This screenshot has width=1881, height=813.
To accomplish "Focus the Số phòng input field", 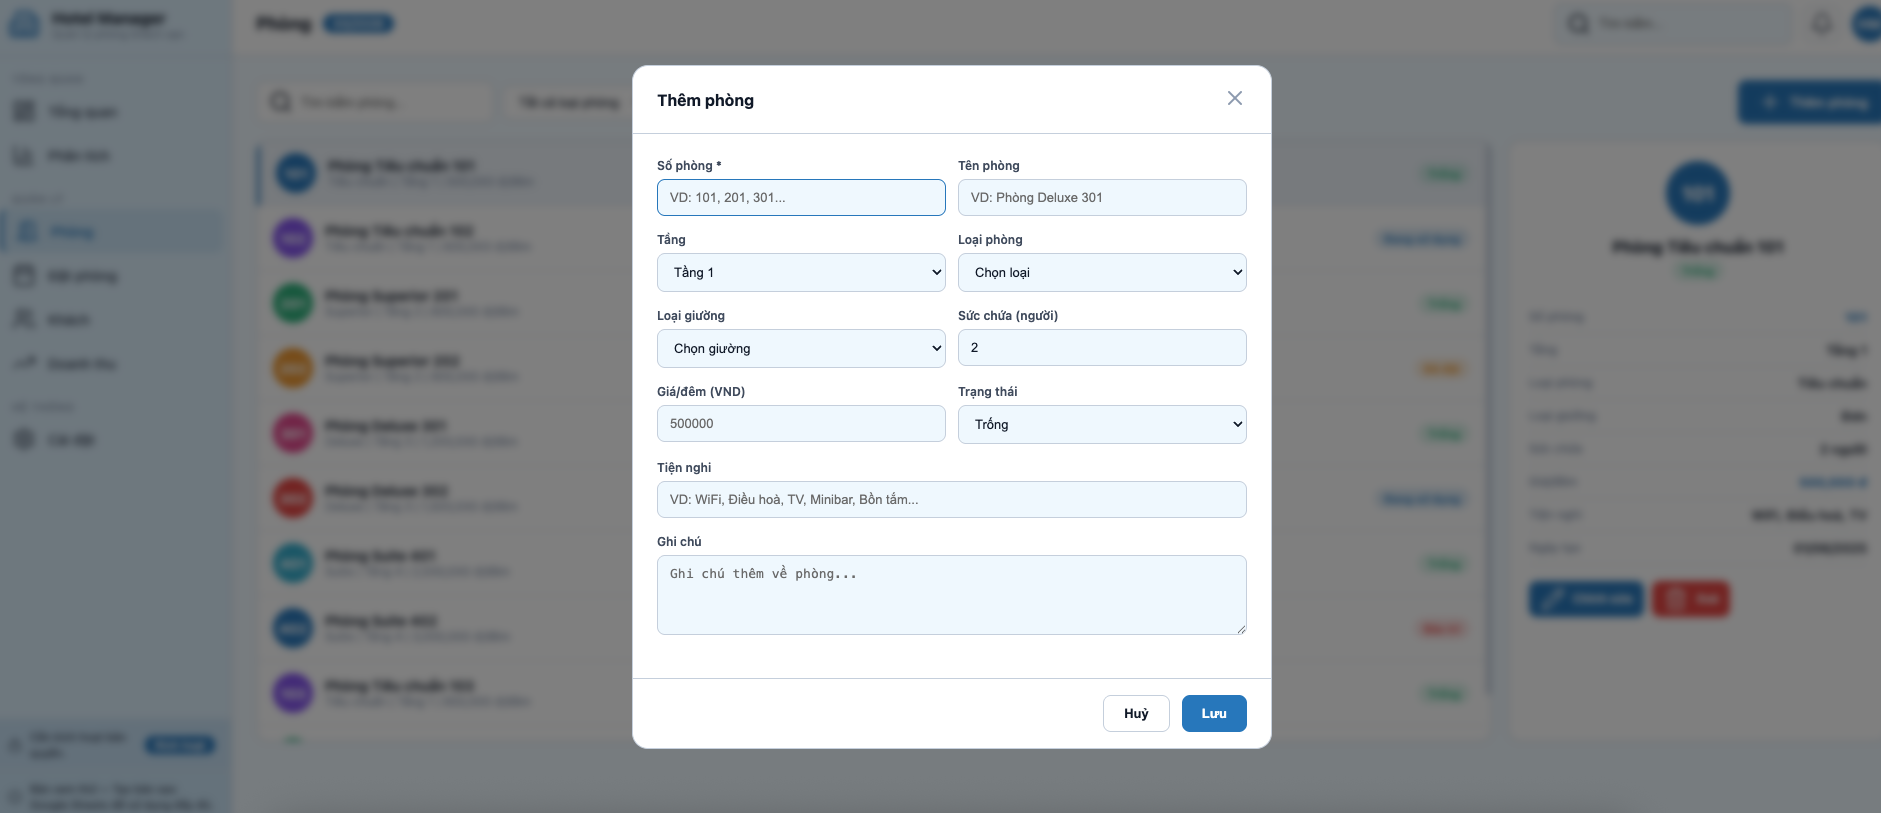I will point(800,198).
